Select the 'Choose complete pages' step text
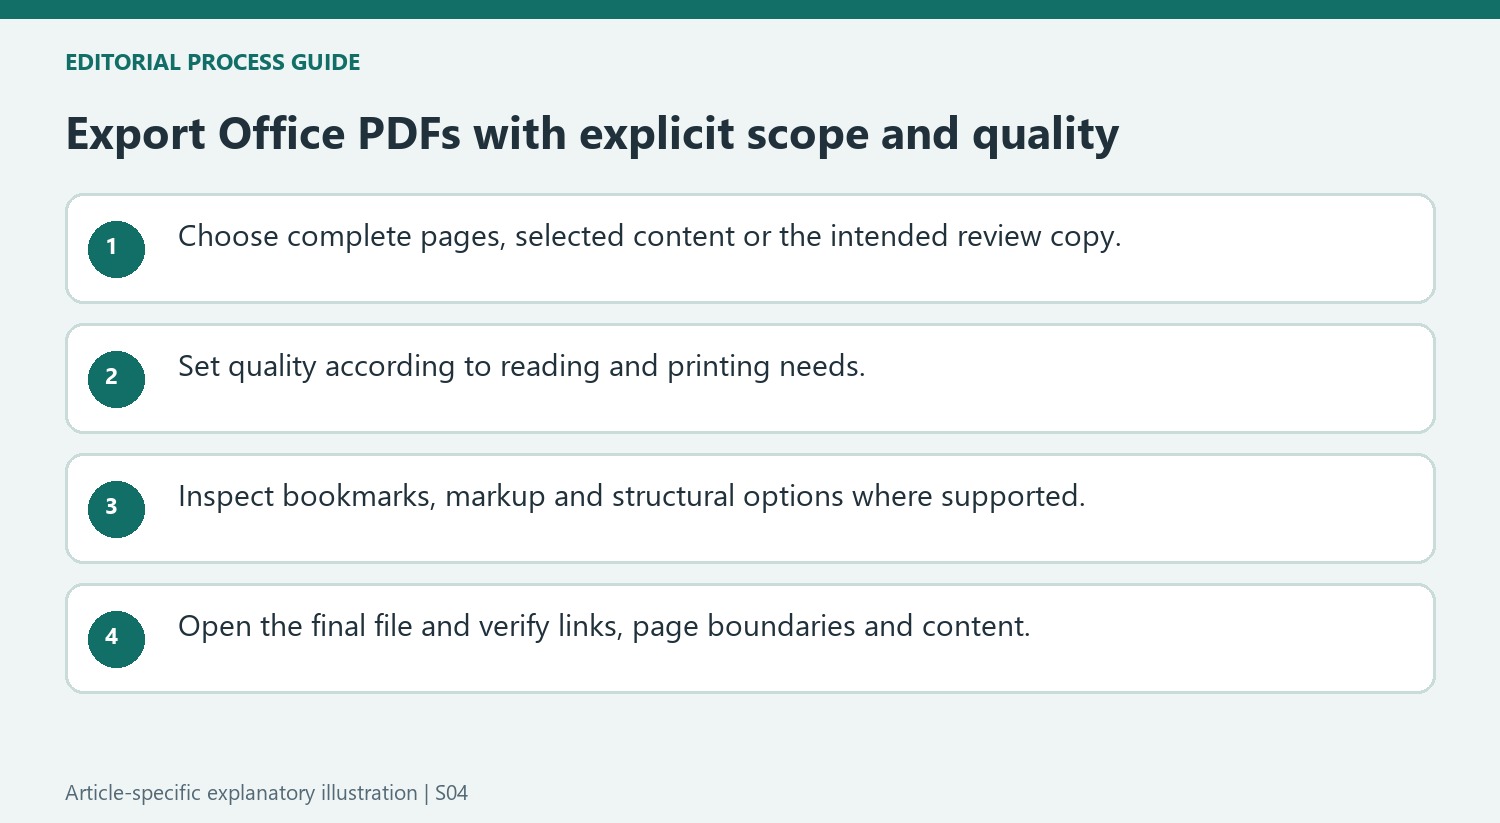1500x823 pixels. tap(649, 237)
